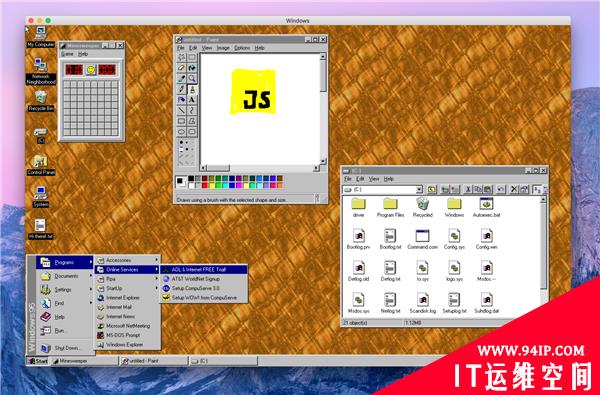The image size is (600, 395).
Task: Expand the StartUp programs submenu
Action: tap(128, 288)
